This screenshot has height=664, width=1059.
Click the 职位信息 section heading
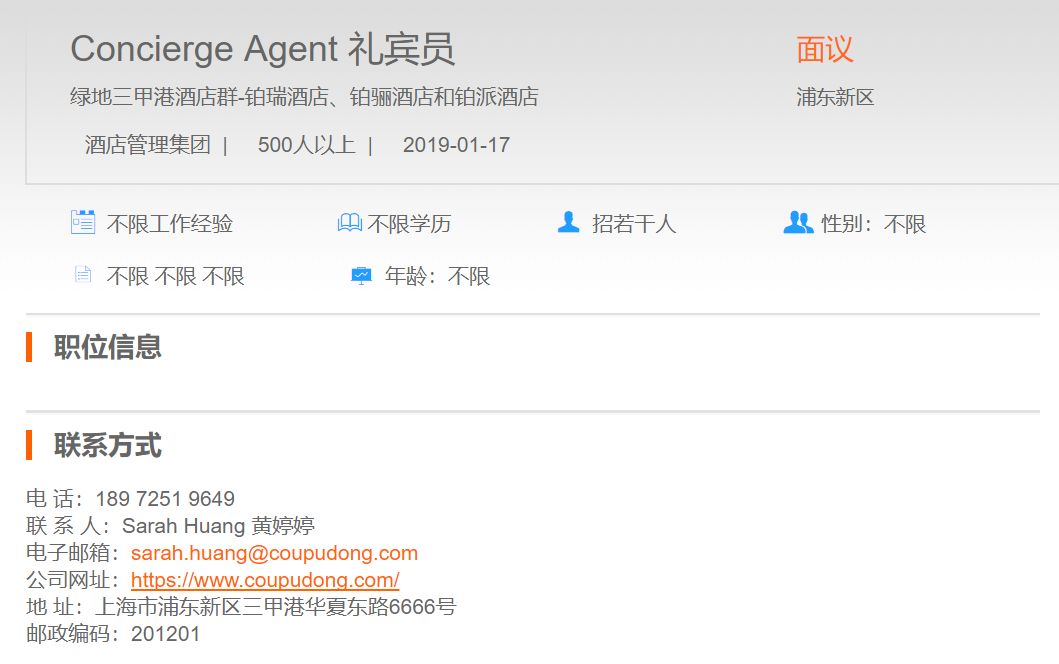point(107,347)
